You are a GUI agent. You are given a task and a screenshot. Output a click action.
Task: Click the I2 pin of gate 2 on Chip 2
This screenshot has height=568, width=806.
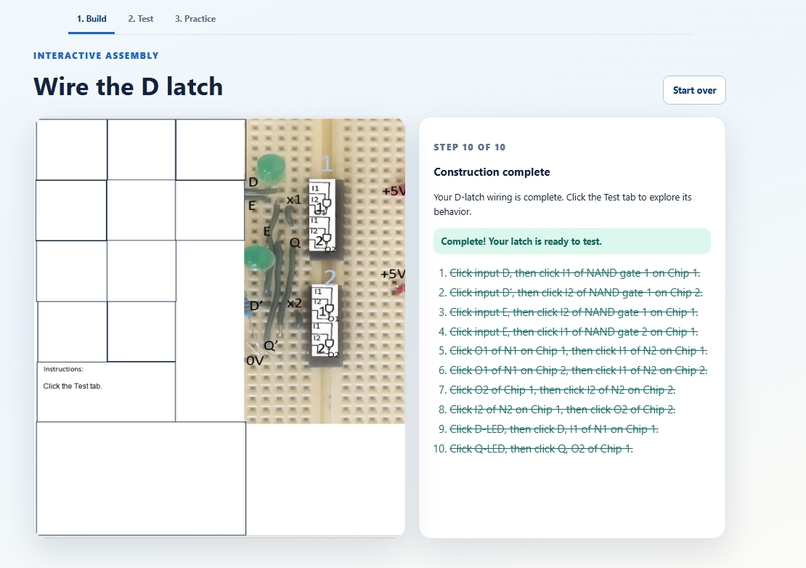[x=317, y=338]
